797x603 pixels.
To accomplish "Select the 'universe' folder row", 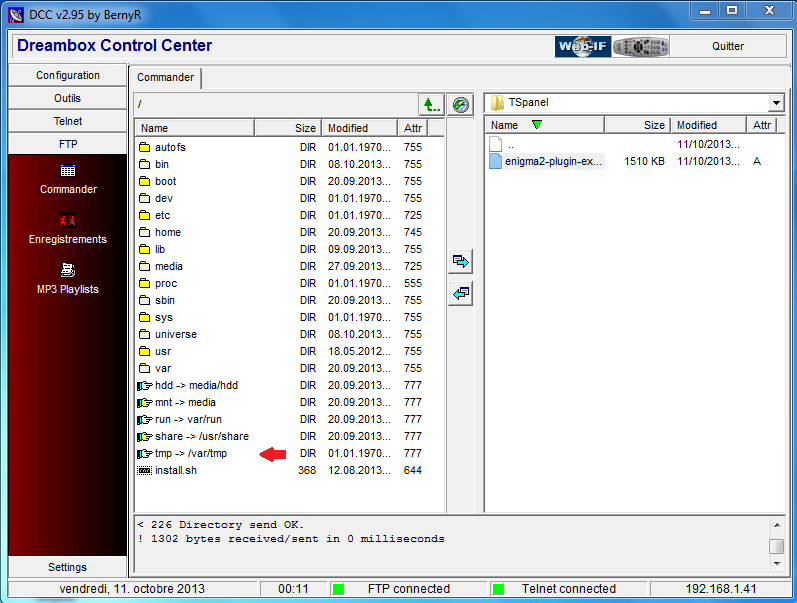I will click(x=290, y=335).
